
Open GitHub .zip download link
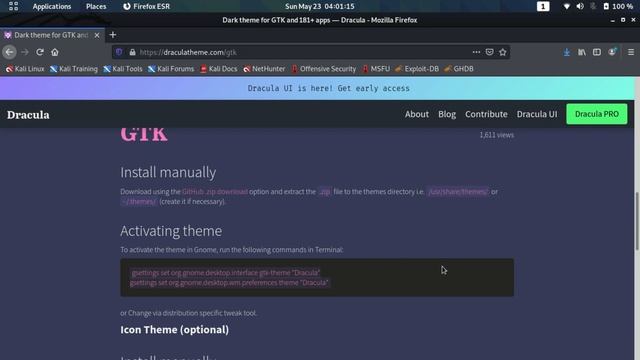(x=215, y=191)
